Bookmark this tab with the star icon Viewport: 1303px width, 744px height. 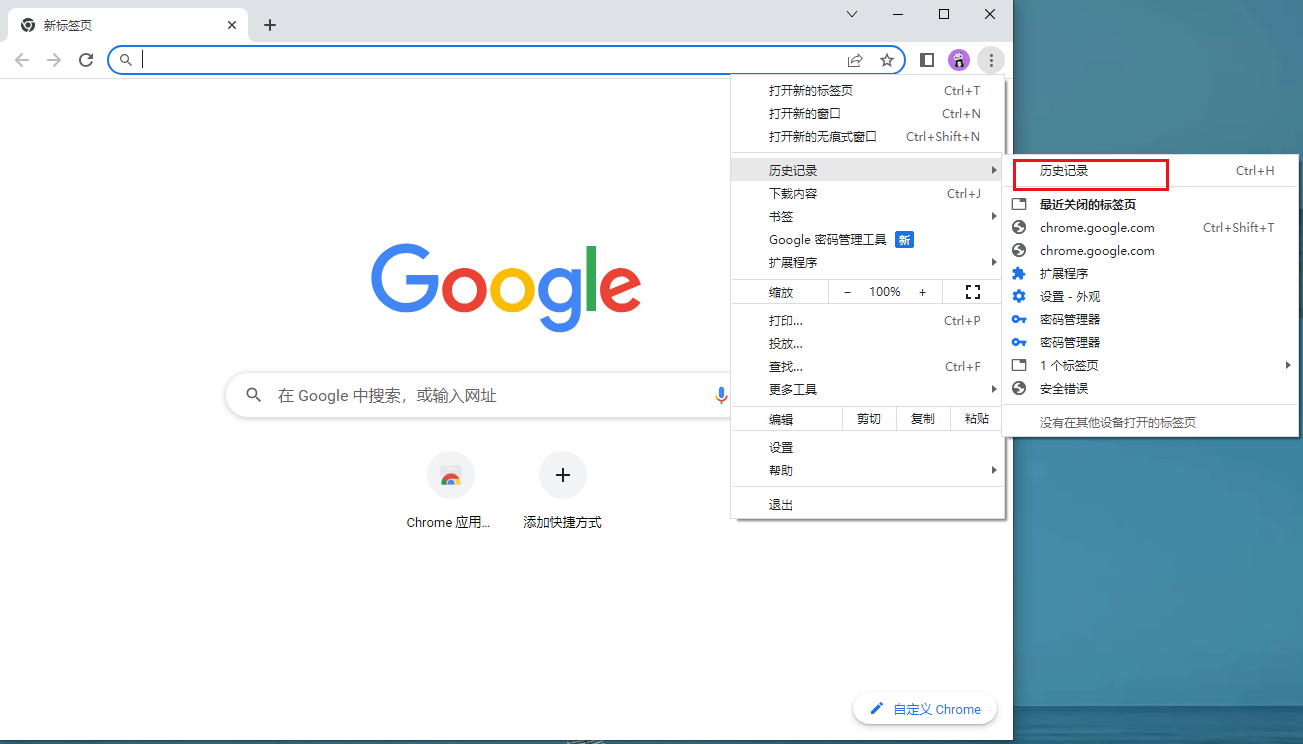[x=887, y=60]
